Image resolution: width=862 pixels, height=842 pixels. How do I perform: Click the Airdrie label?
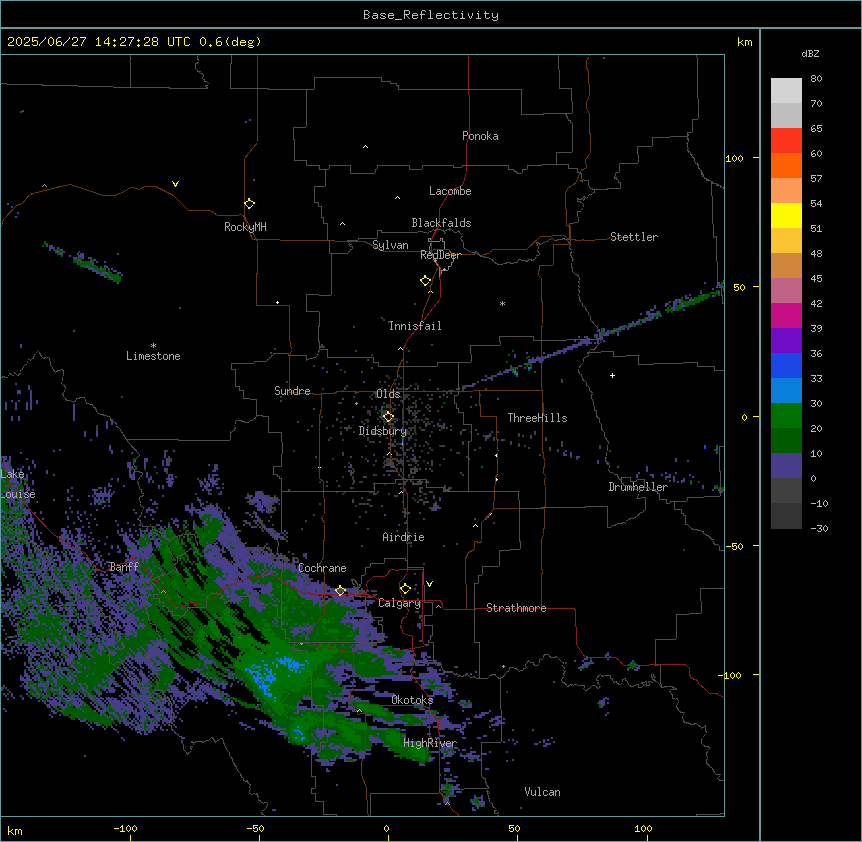(403, 537)
